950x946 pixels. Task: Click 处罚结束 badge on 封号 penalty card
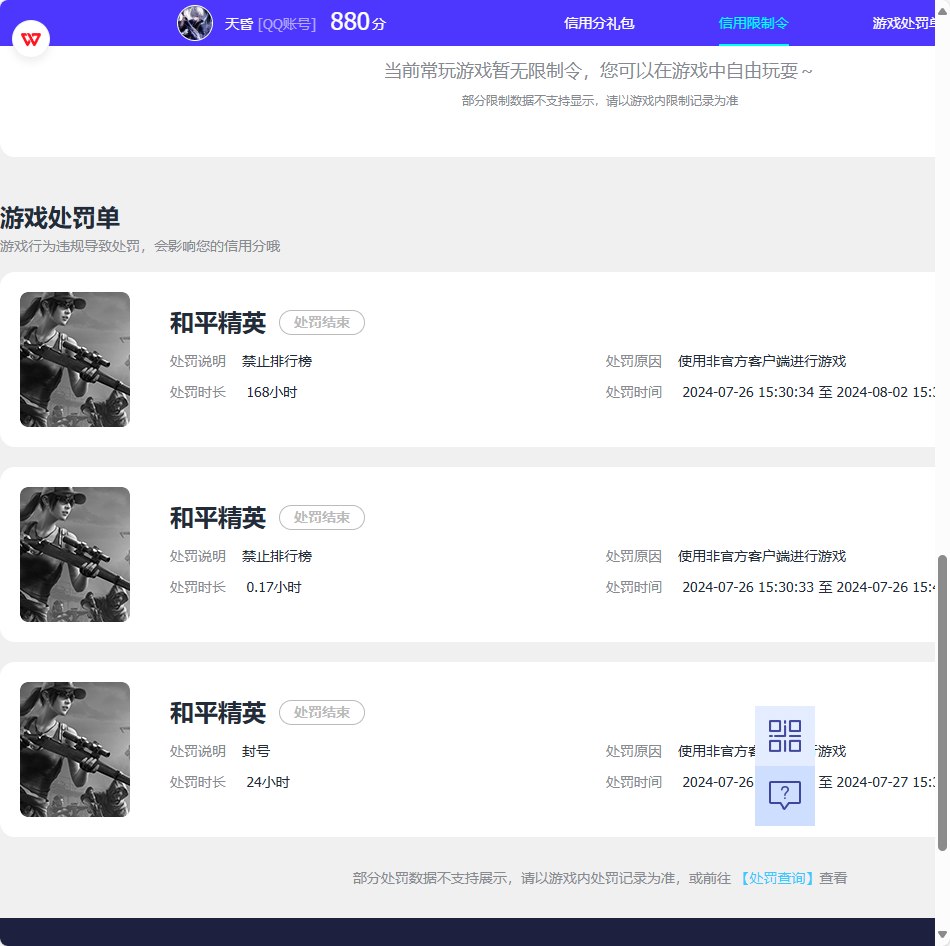pos(322,712)
